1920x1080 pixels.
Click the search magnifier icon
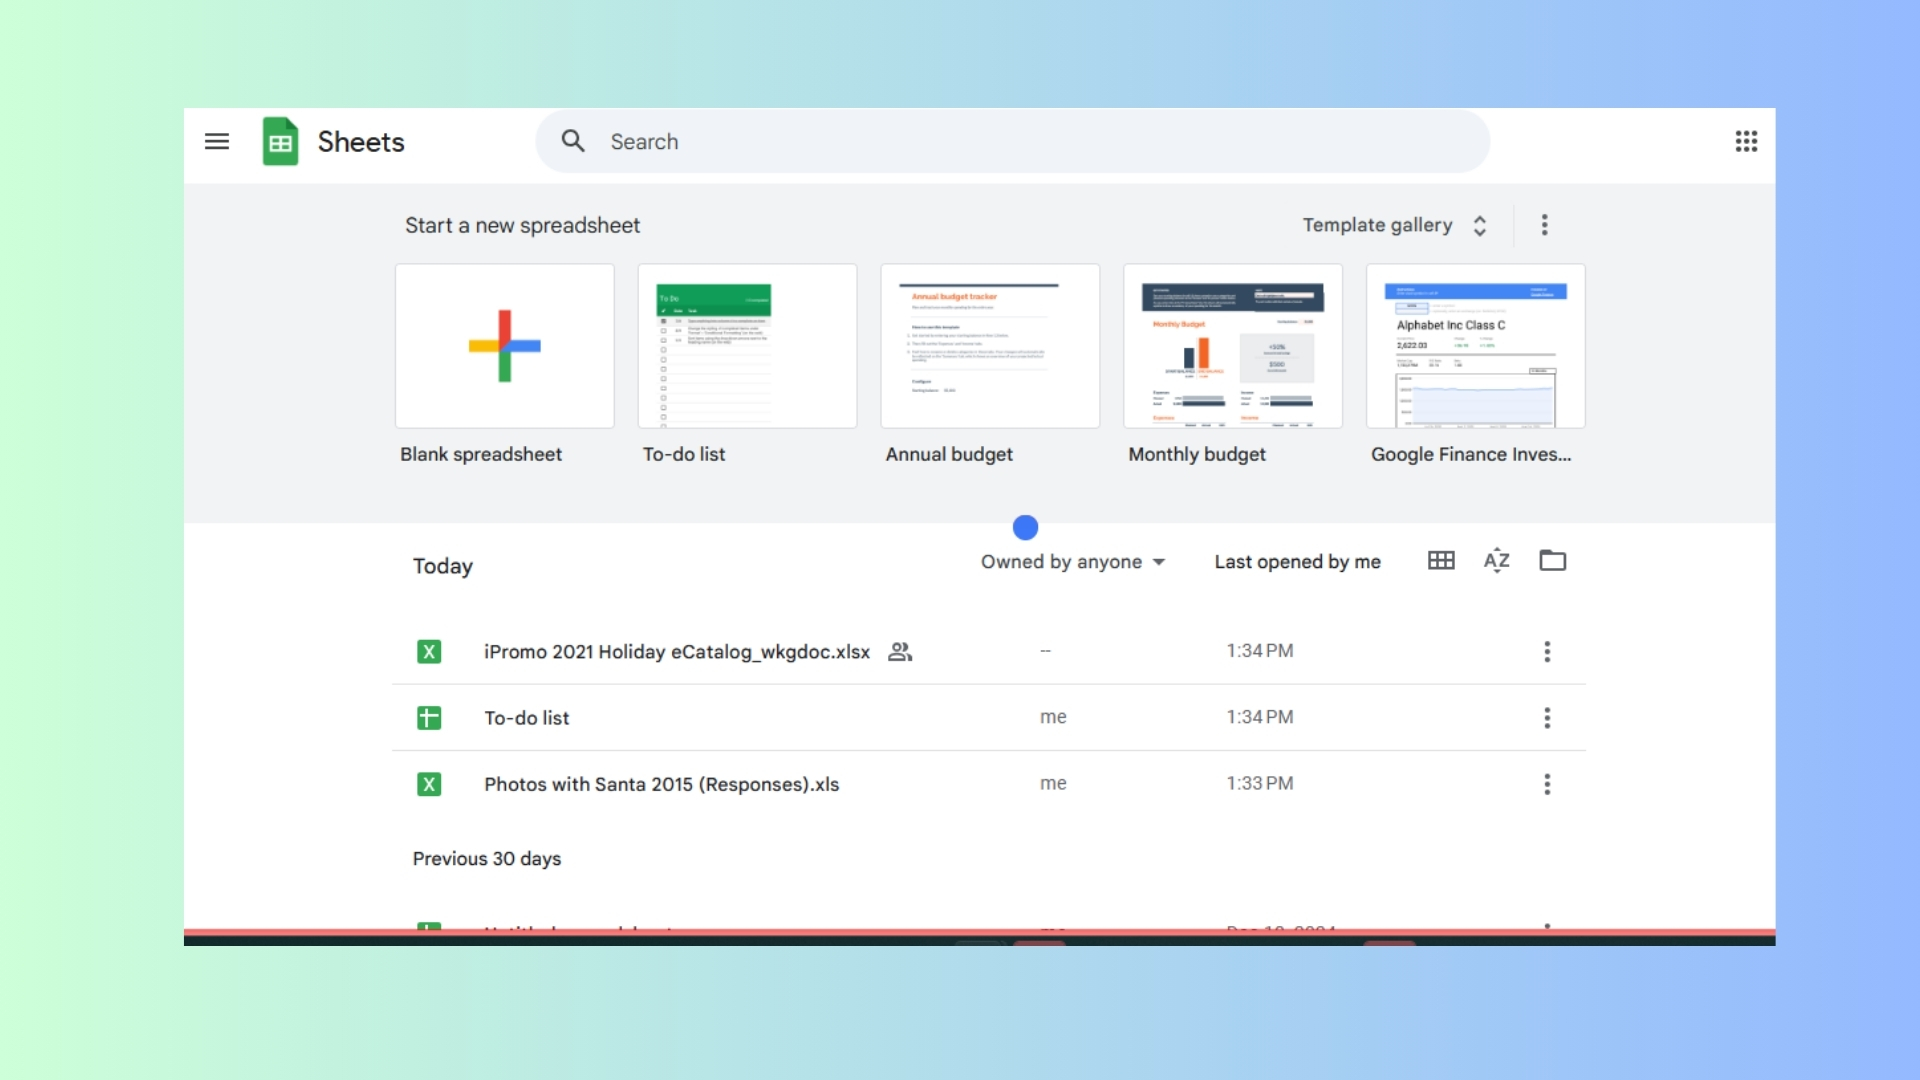[573, 142]
